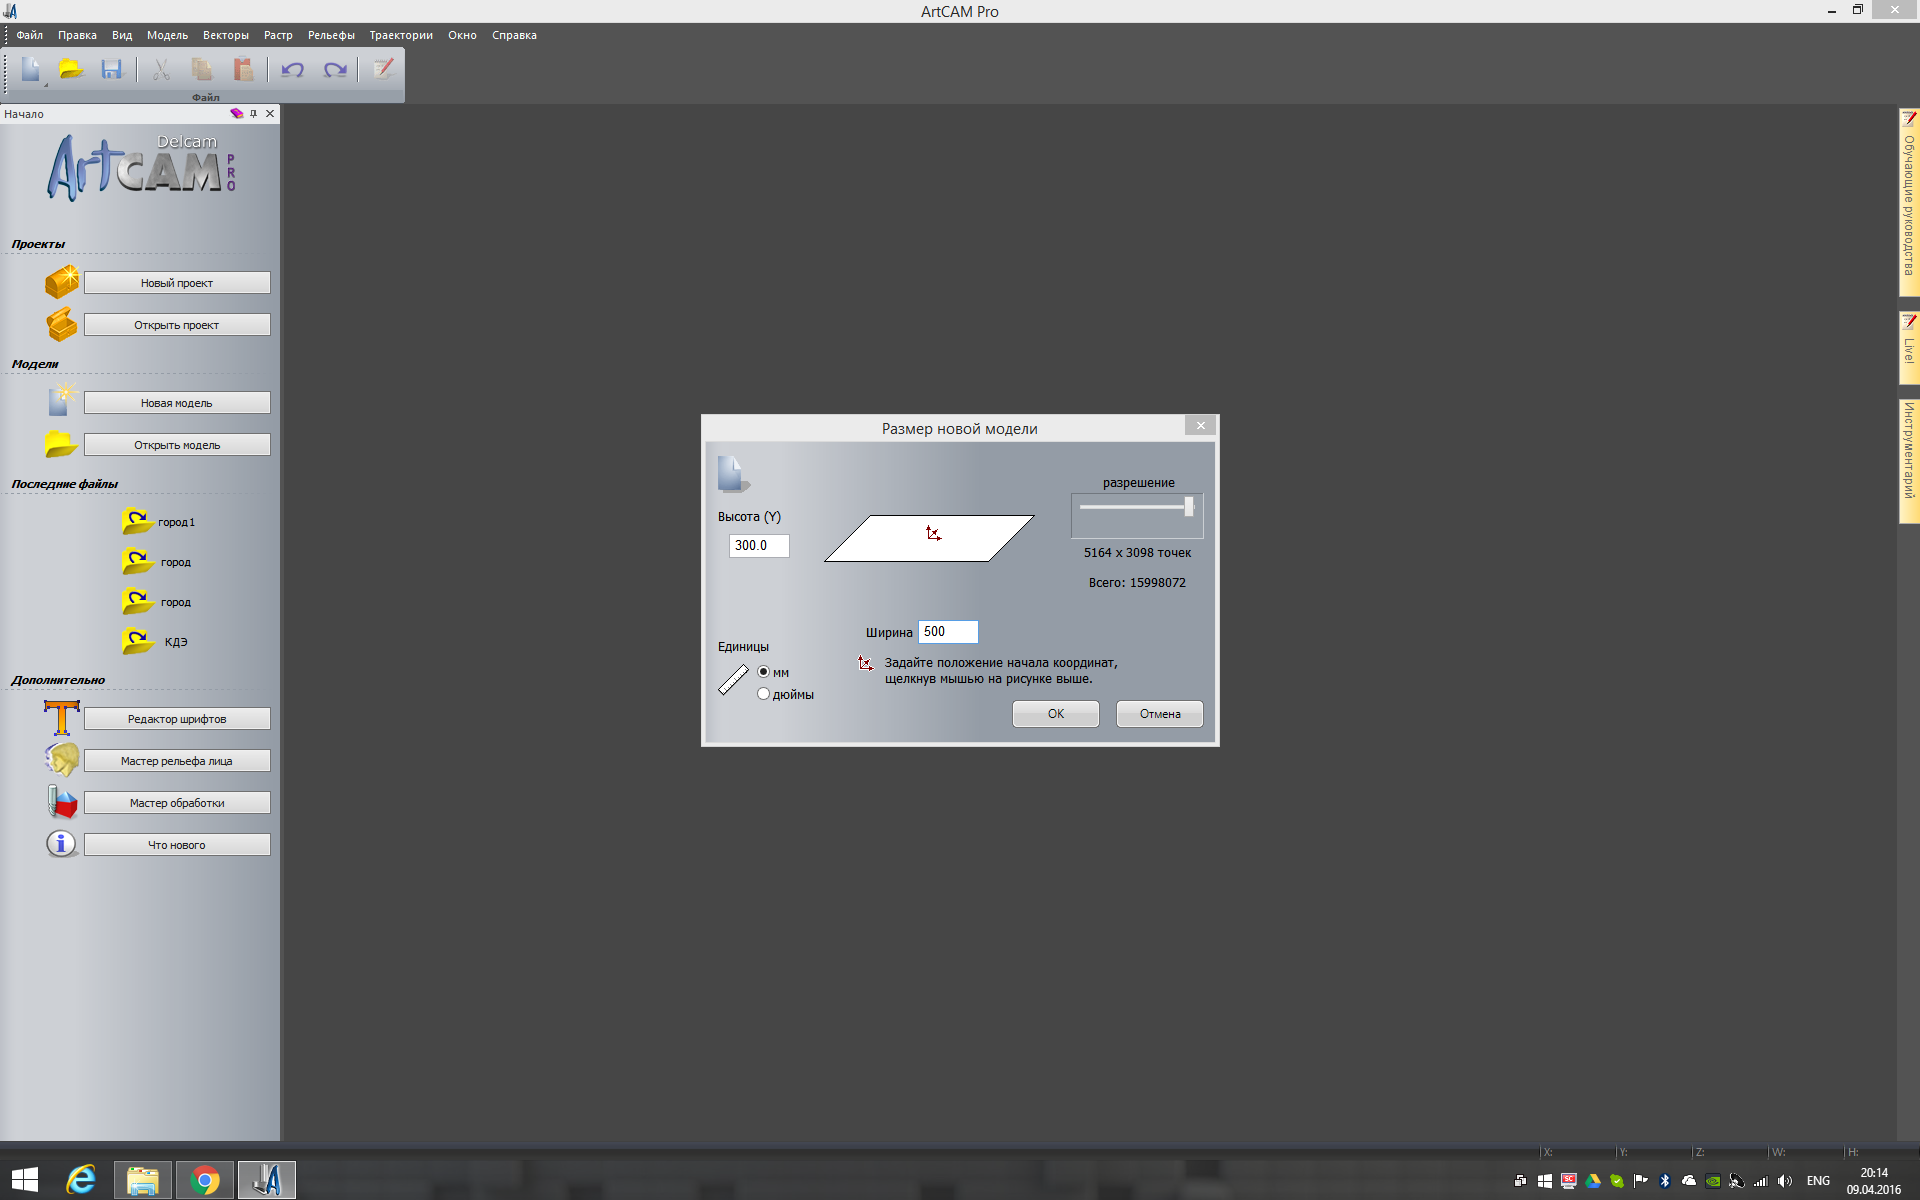Click the New file toolbar icon

tap(31, 69)
